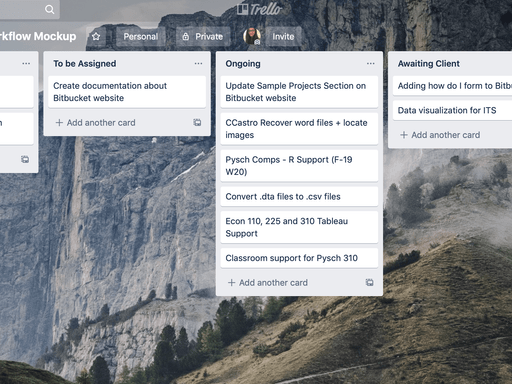
Task: Click the Awaiting Client list title
Action: click(429, 63)
